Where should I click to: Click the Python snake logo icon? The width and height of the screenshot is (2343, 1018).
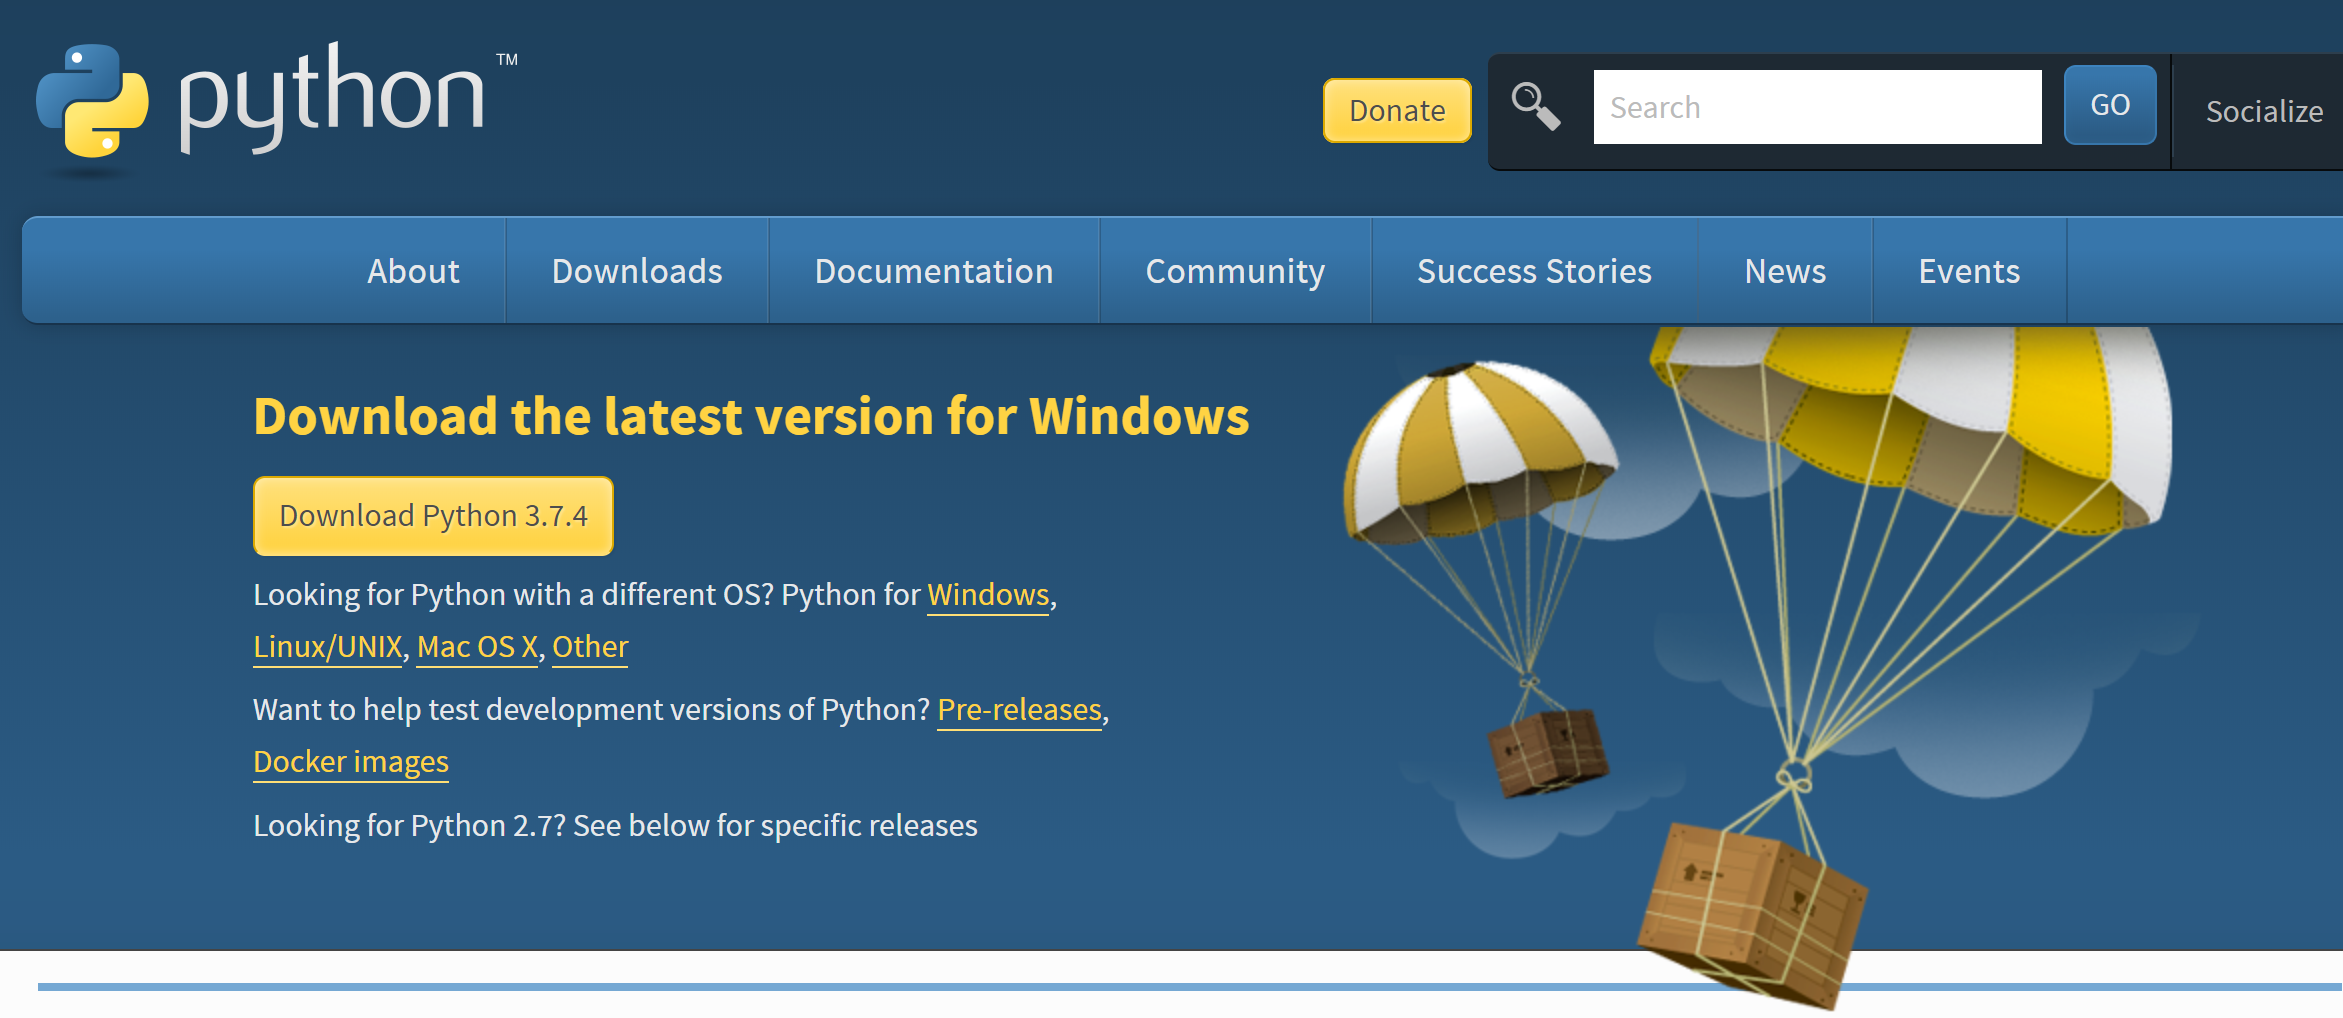pos(92,101)
